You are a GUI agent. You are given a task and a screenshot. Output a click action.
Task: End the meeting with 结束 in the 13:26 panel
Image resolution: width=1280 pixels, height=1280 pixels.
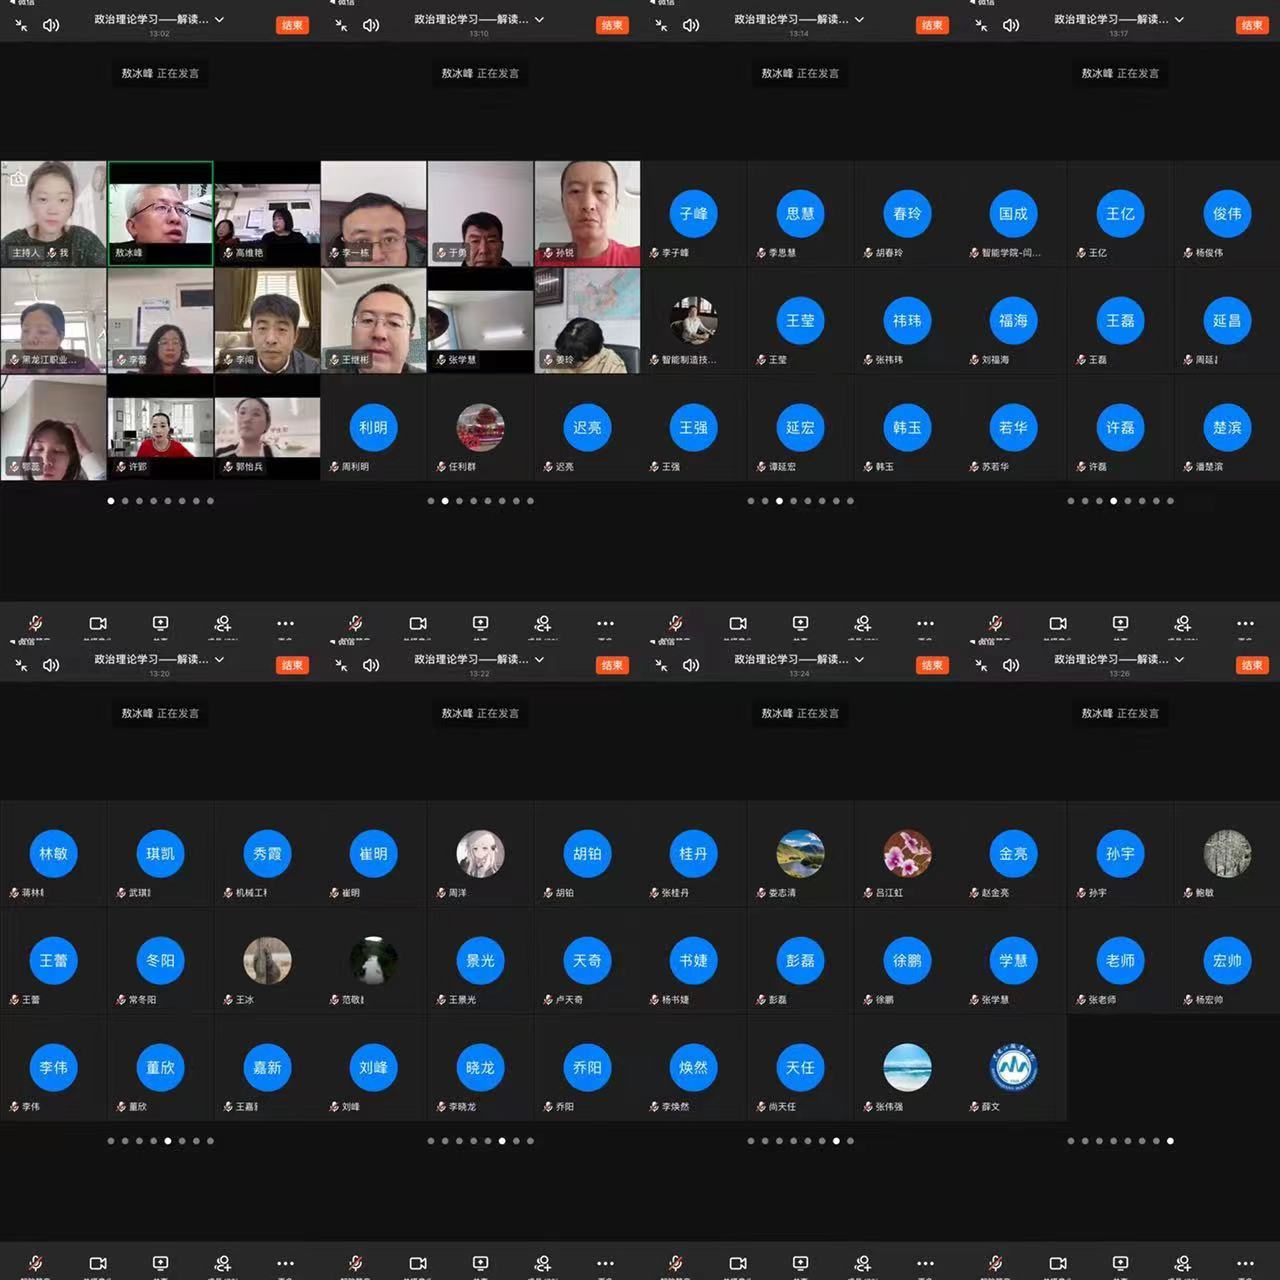1251,665
